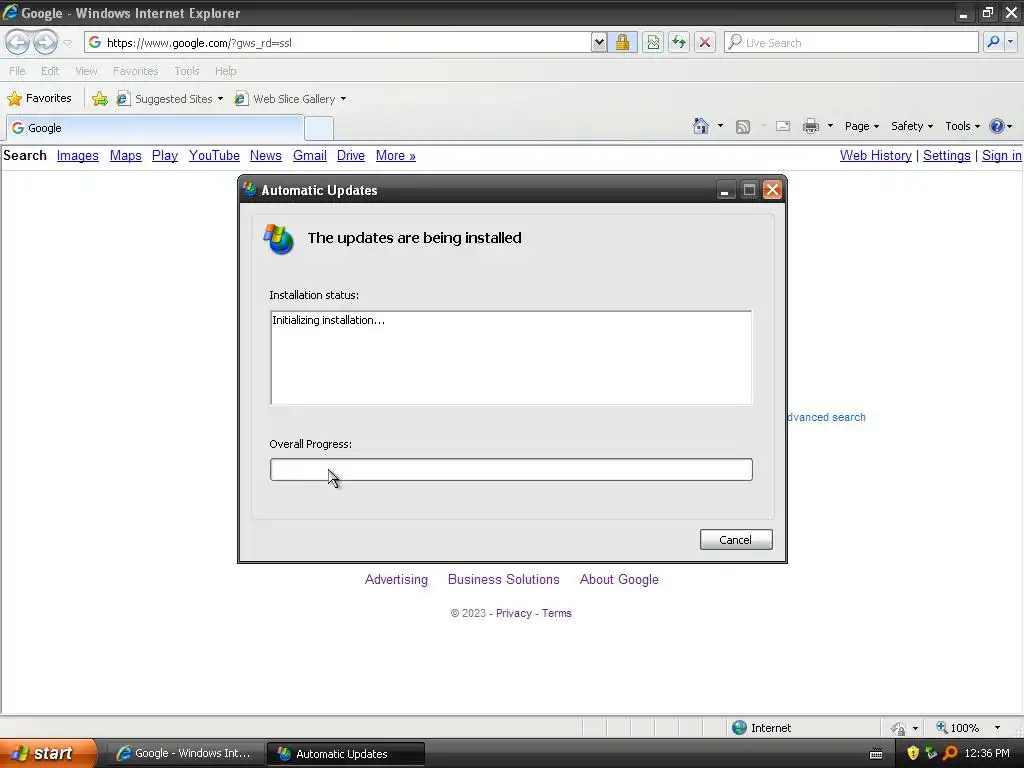
Task: Open the Tools menu in menu bar
Action: 186,71
